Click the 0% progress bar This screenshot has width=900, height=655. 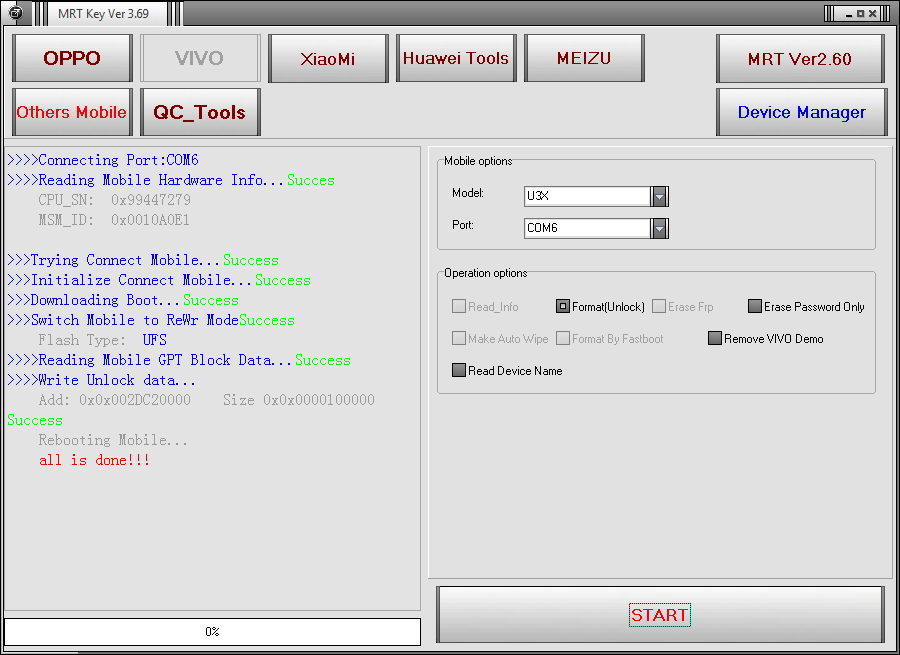212,631
